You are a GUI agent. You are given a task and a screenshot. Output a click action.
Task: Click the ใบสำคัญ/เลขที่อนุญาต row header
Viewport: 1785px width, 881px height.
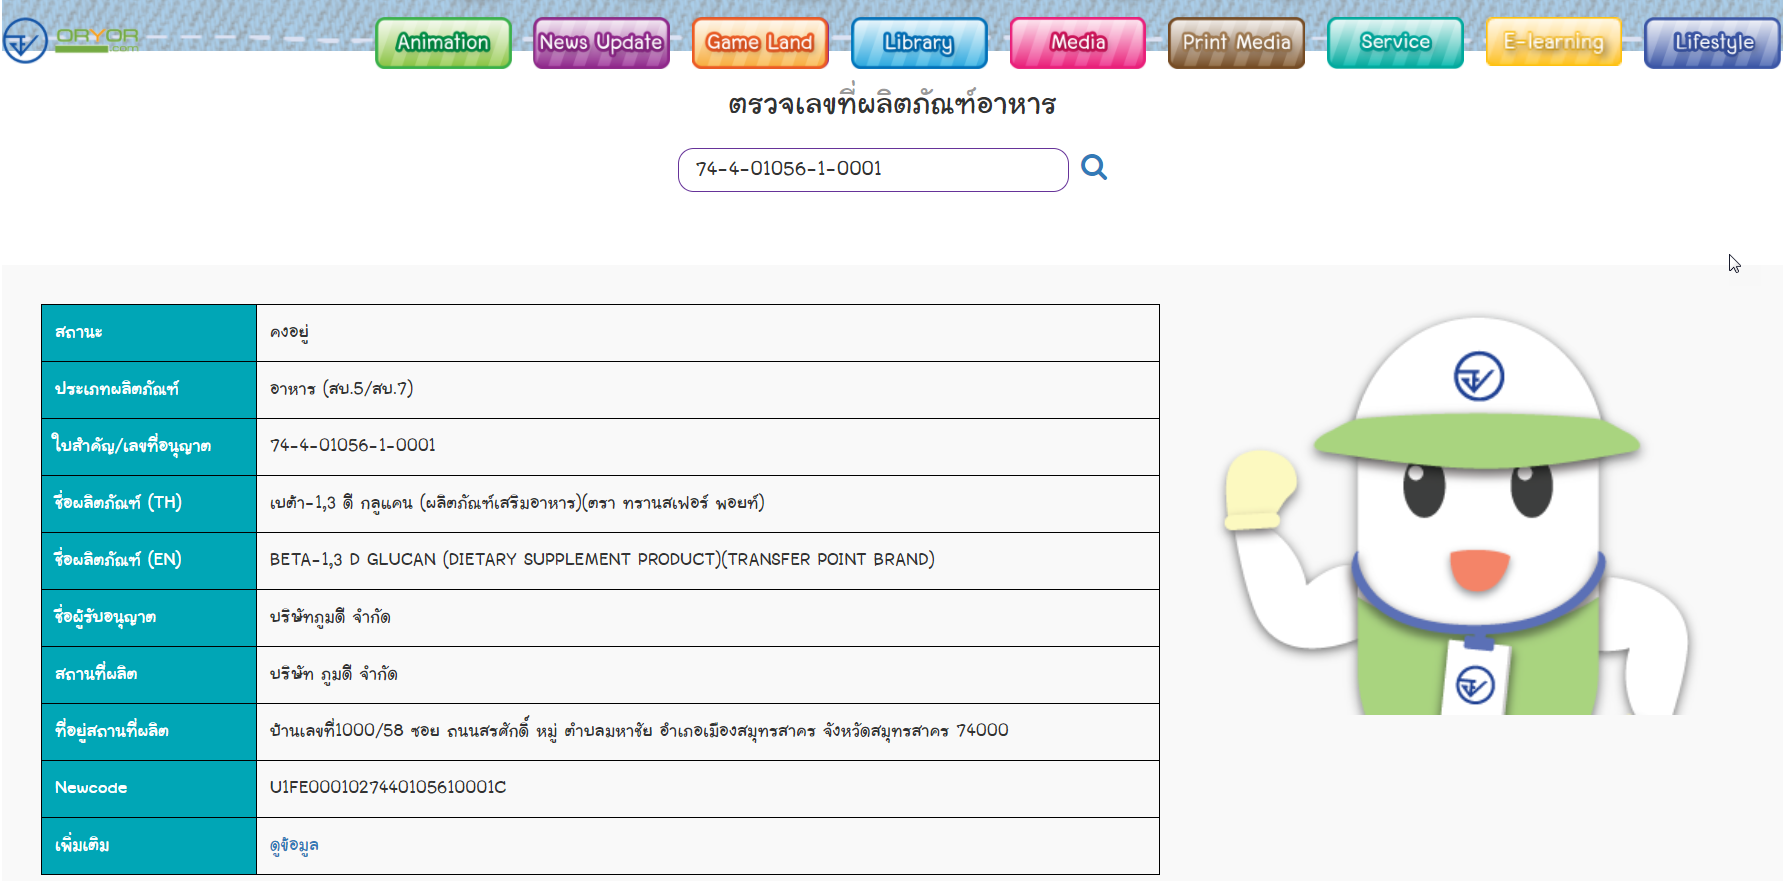149,447
